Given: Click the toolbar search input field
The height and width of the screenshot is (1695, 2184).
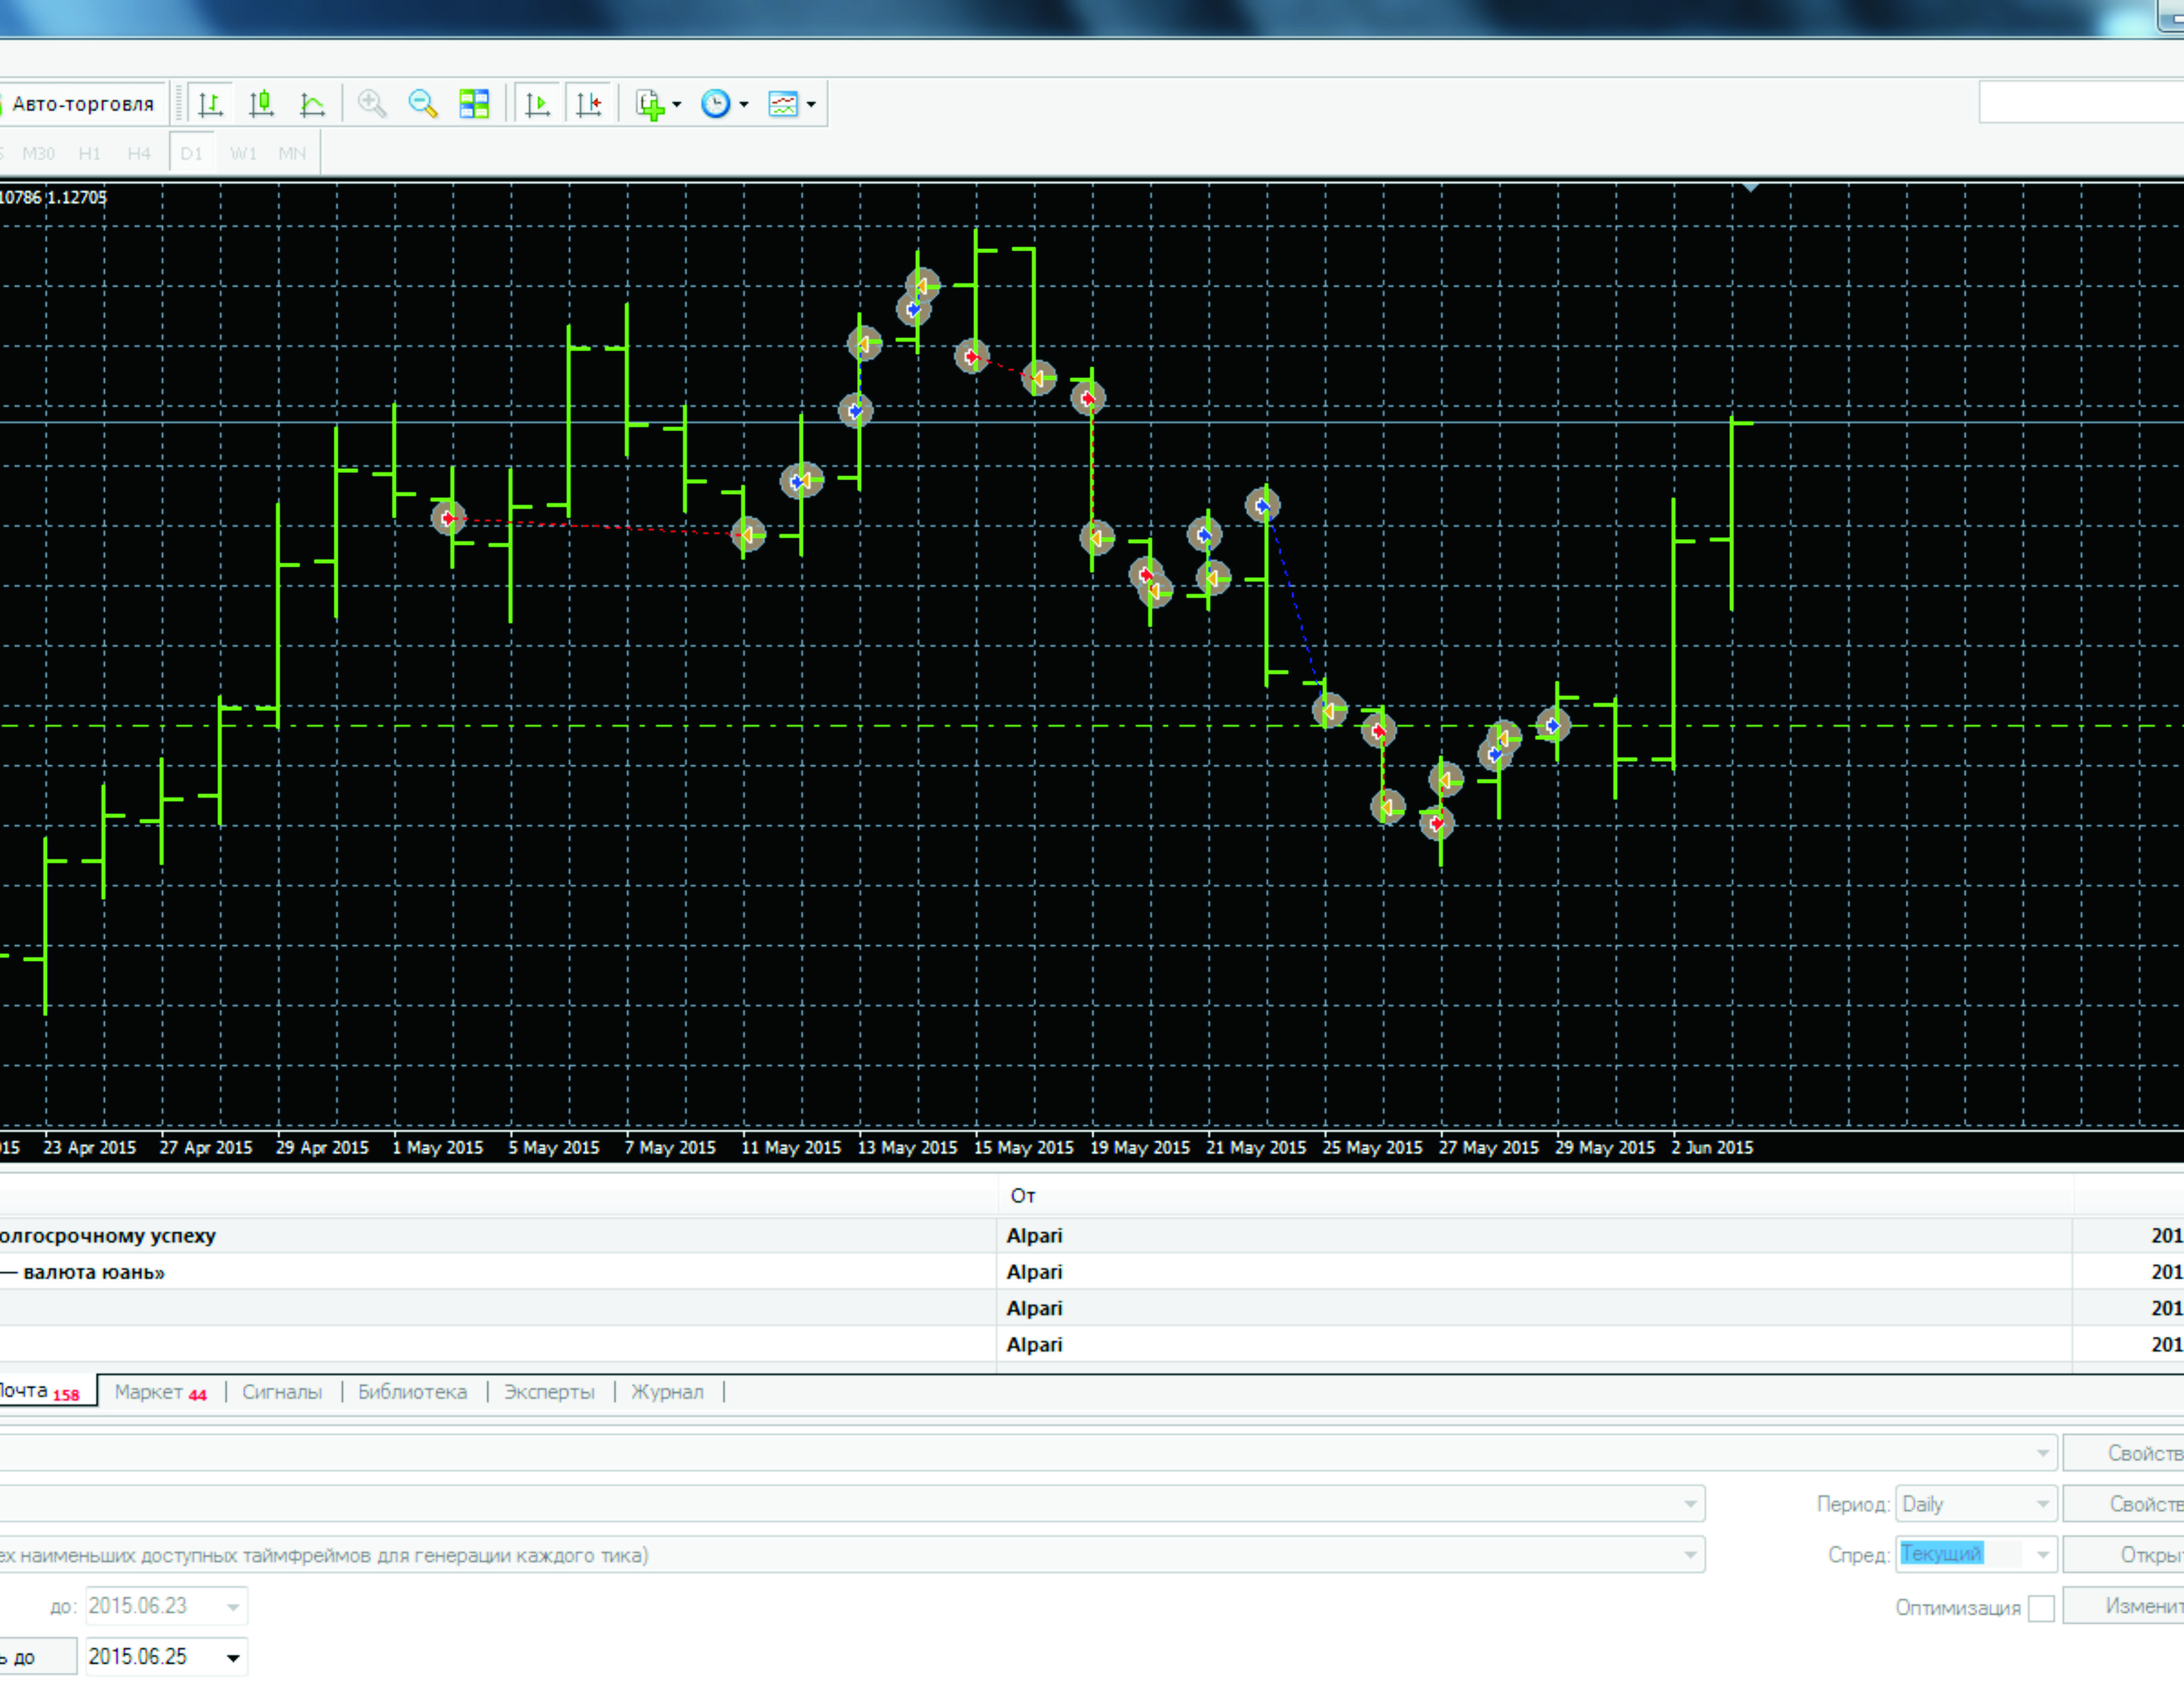Looking at the screenshot, I should coord(2081,103).
